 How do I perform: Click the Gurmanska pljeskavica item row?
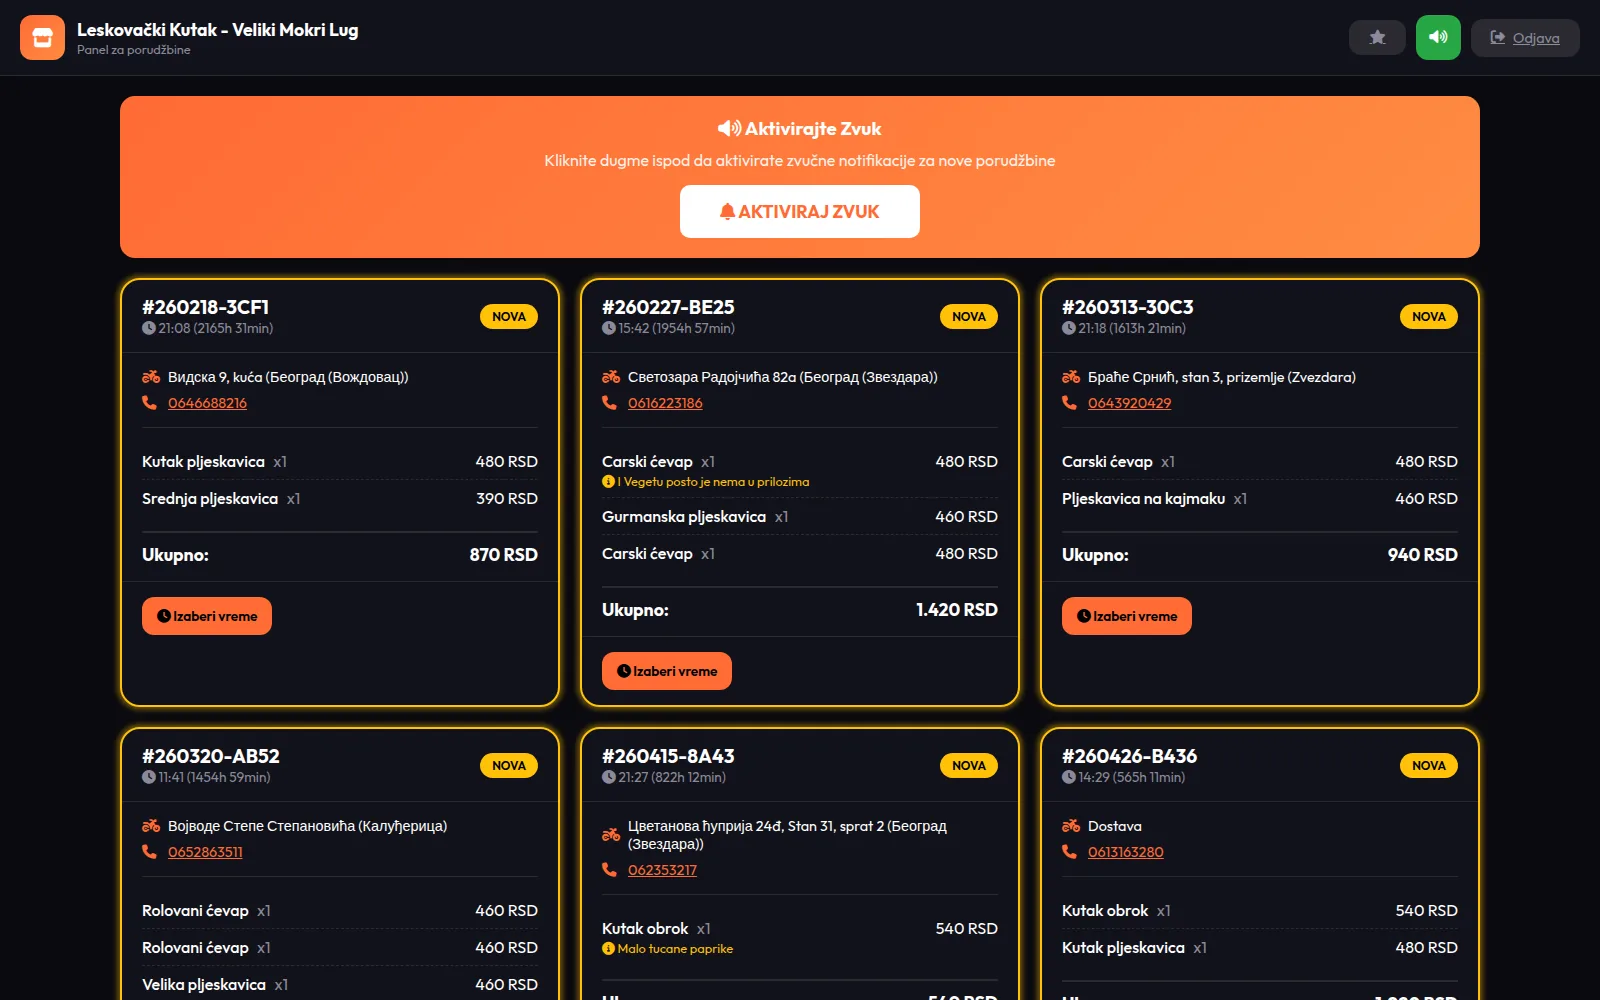(x=800, y=516)
